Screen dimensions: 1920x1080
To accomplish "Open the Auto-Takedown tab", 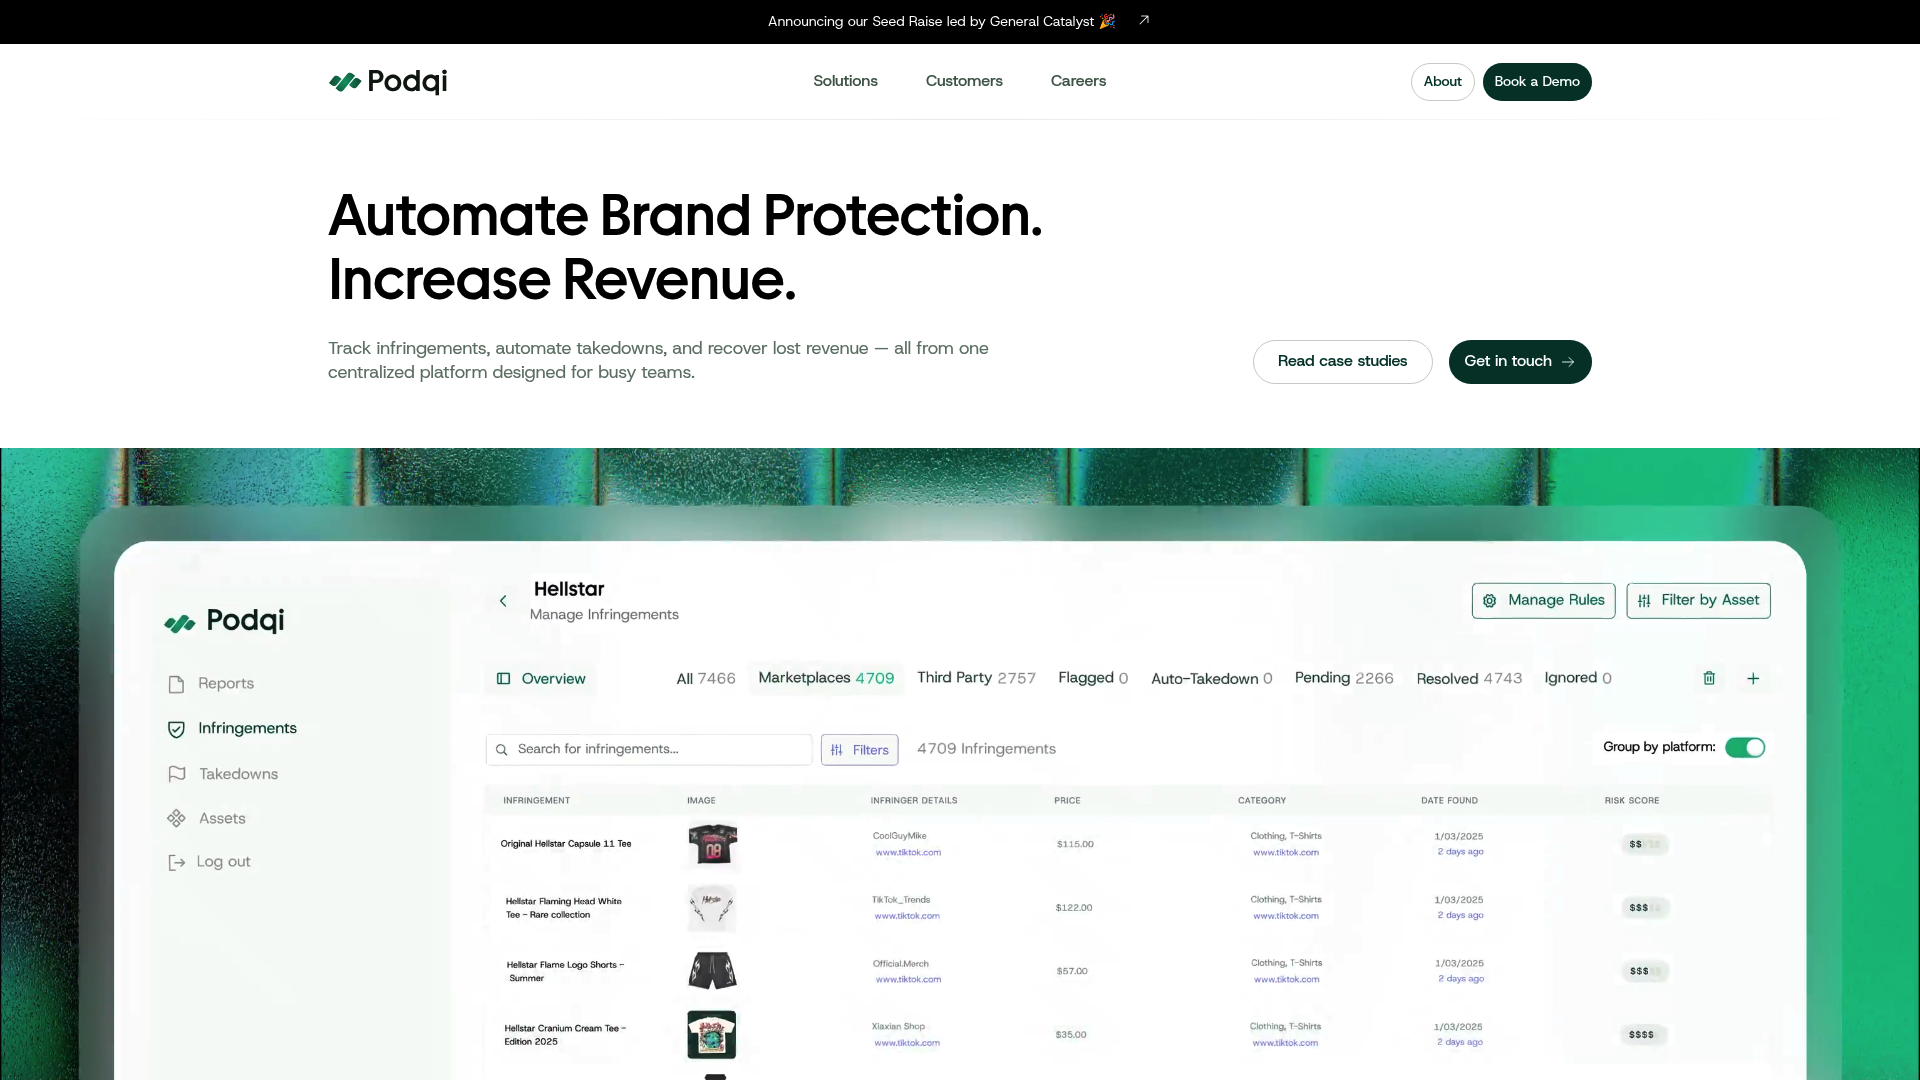I will (1211, 679).
